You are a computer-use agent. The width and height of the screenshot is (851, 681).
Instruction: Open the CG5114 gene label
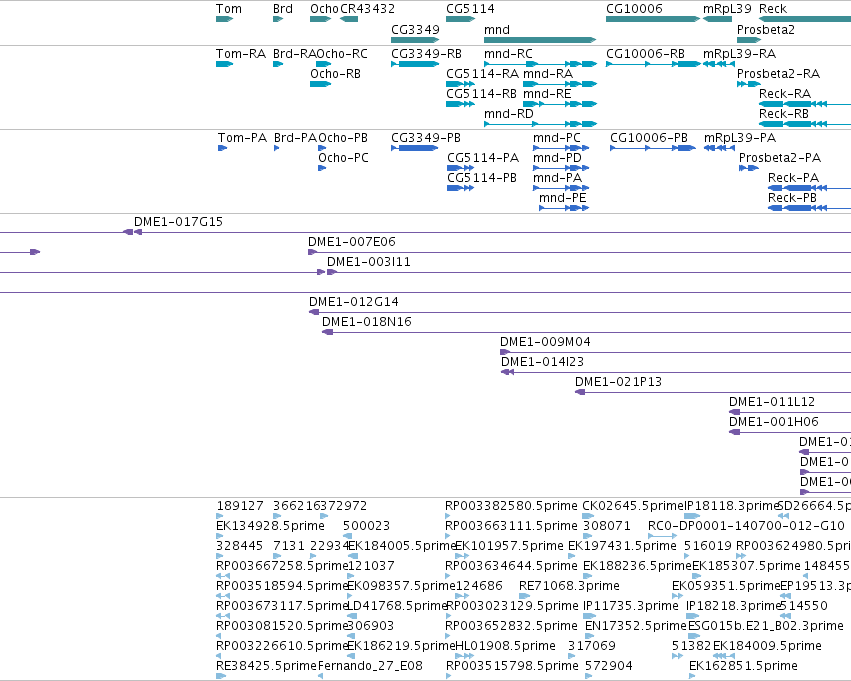click(470, 9)
